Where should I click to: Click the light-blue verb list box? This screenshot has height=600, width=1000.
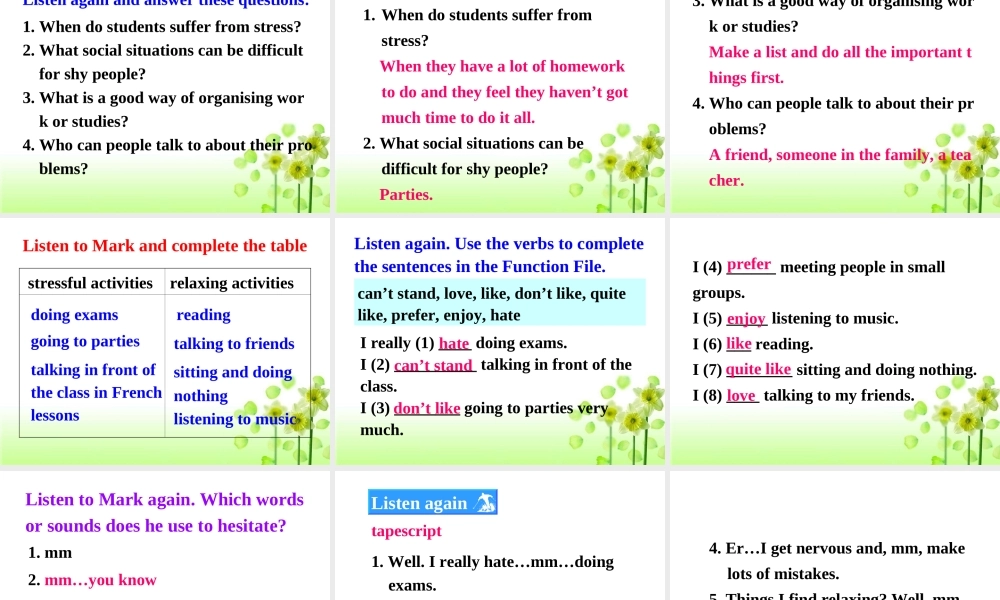pos(500,303)
